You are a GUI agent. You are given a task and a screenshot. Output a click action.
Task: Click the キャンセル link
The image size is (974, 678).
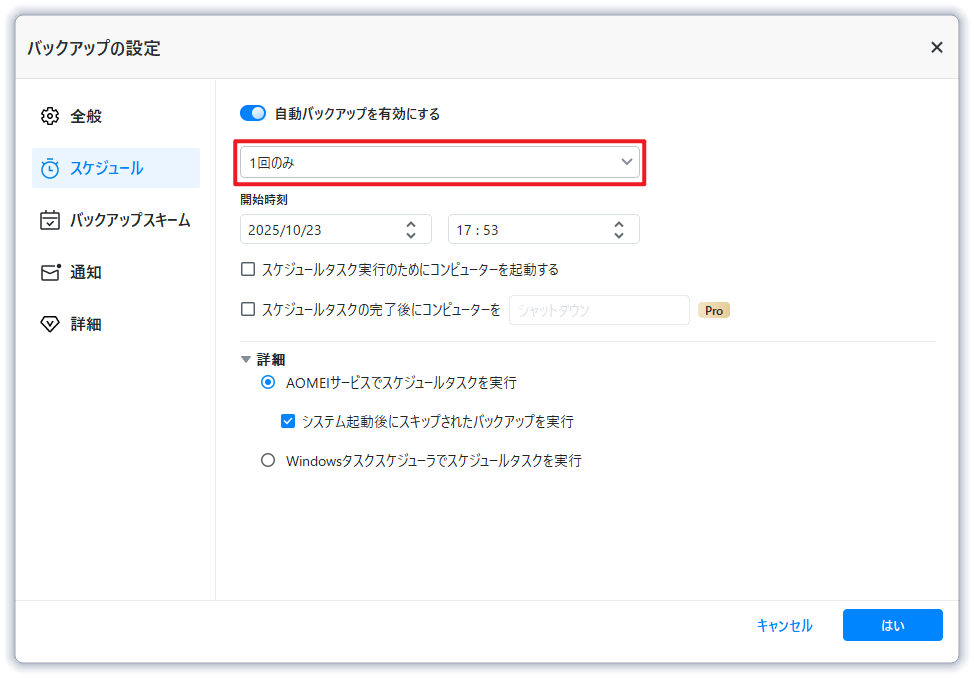785,625
